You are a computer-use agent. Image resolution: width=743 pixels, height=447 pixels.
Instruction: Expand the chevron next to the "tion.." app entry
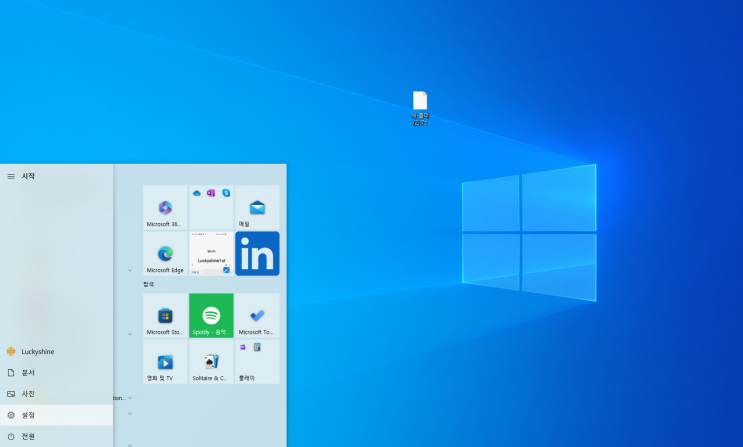tap(130, 398)
